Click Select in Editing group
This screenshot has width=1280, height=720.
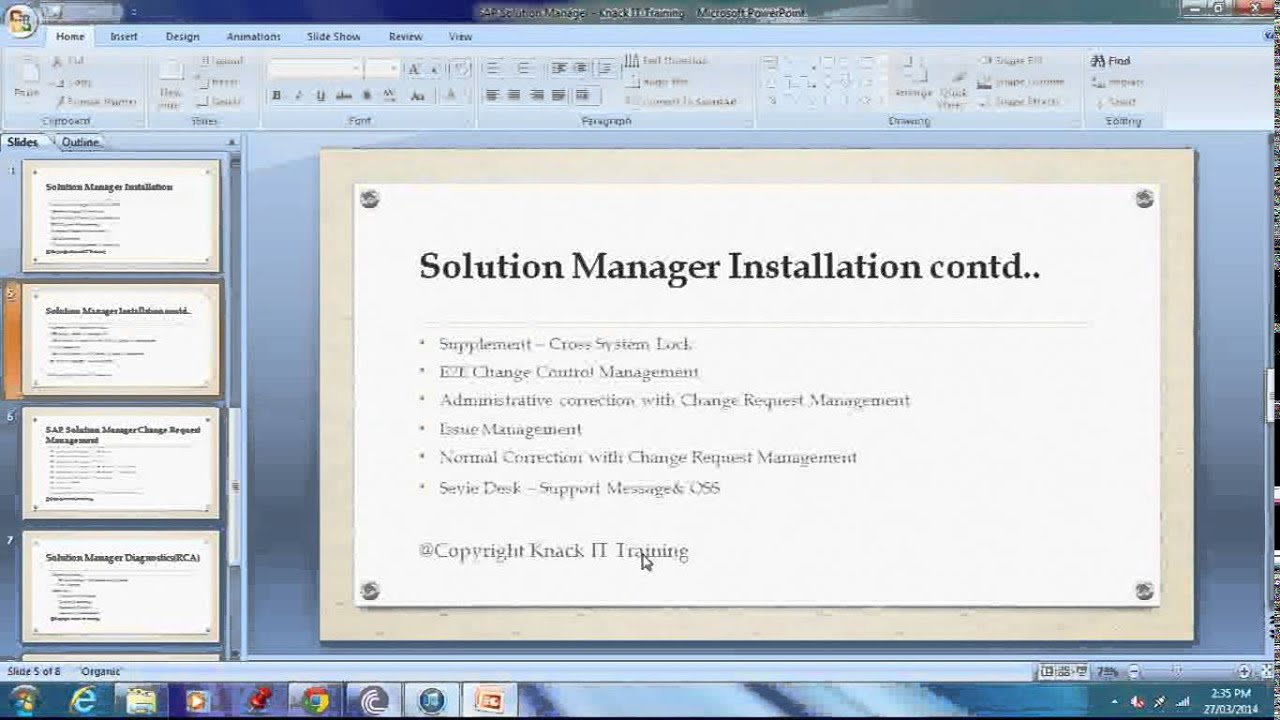tap(1116, 102)
